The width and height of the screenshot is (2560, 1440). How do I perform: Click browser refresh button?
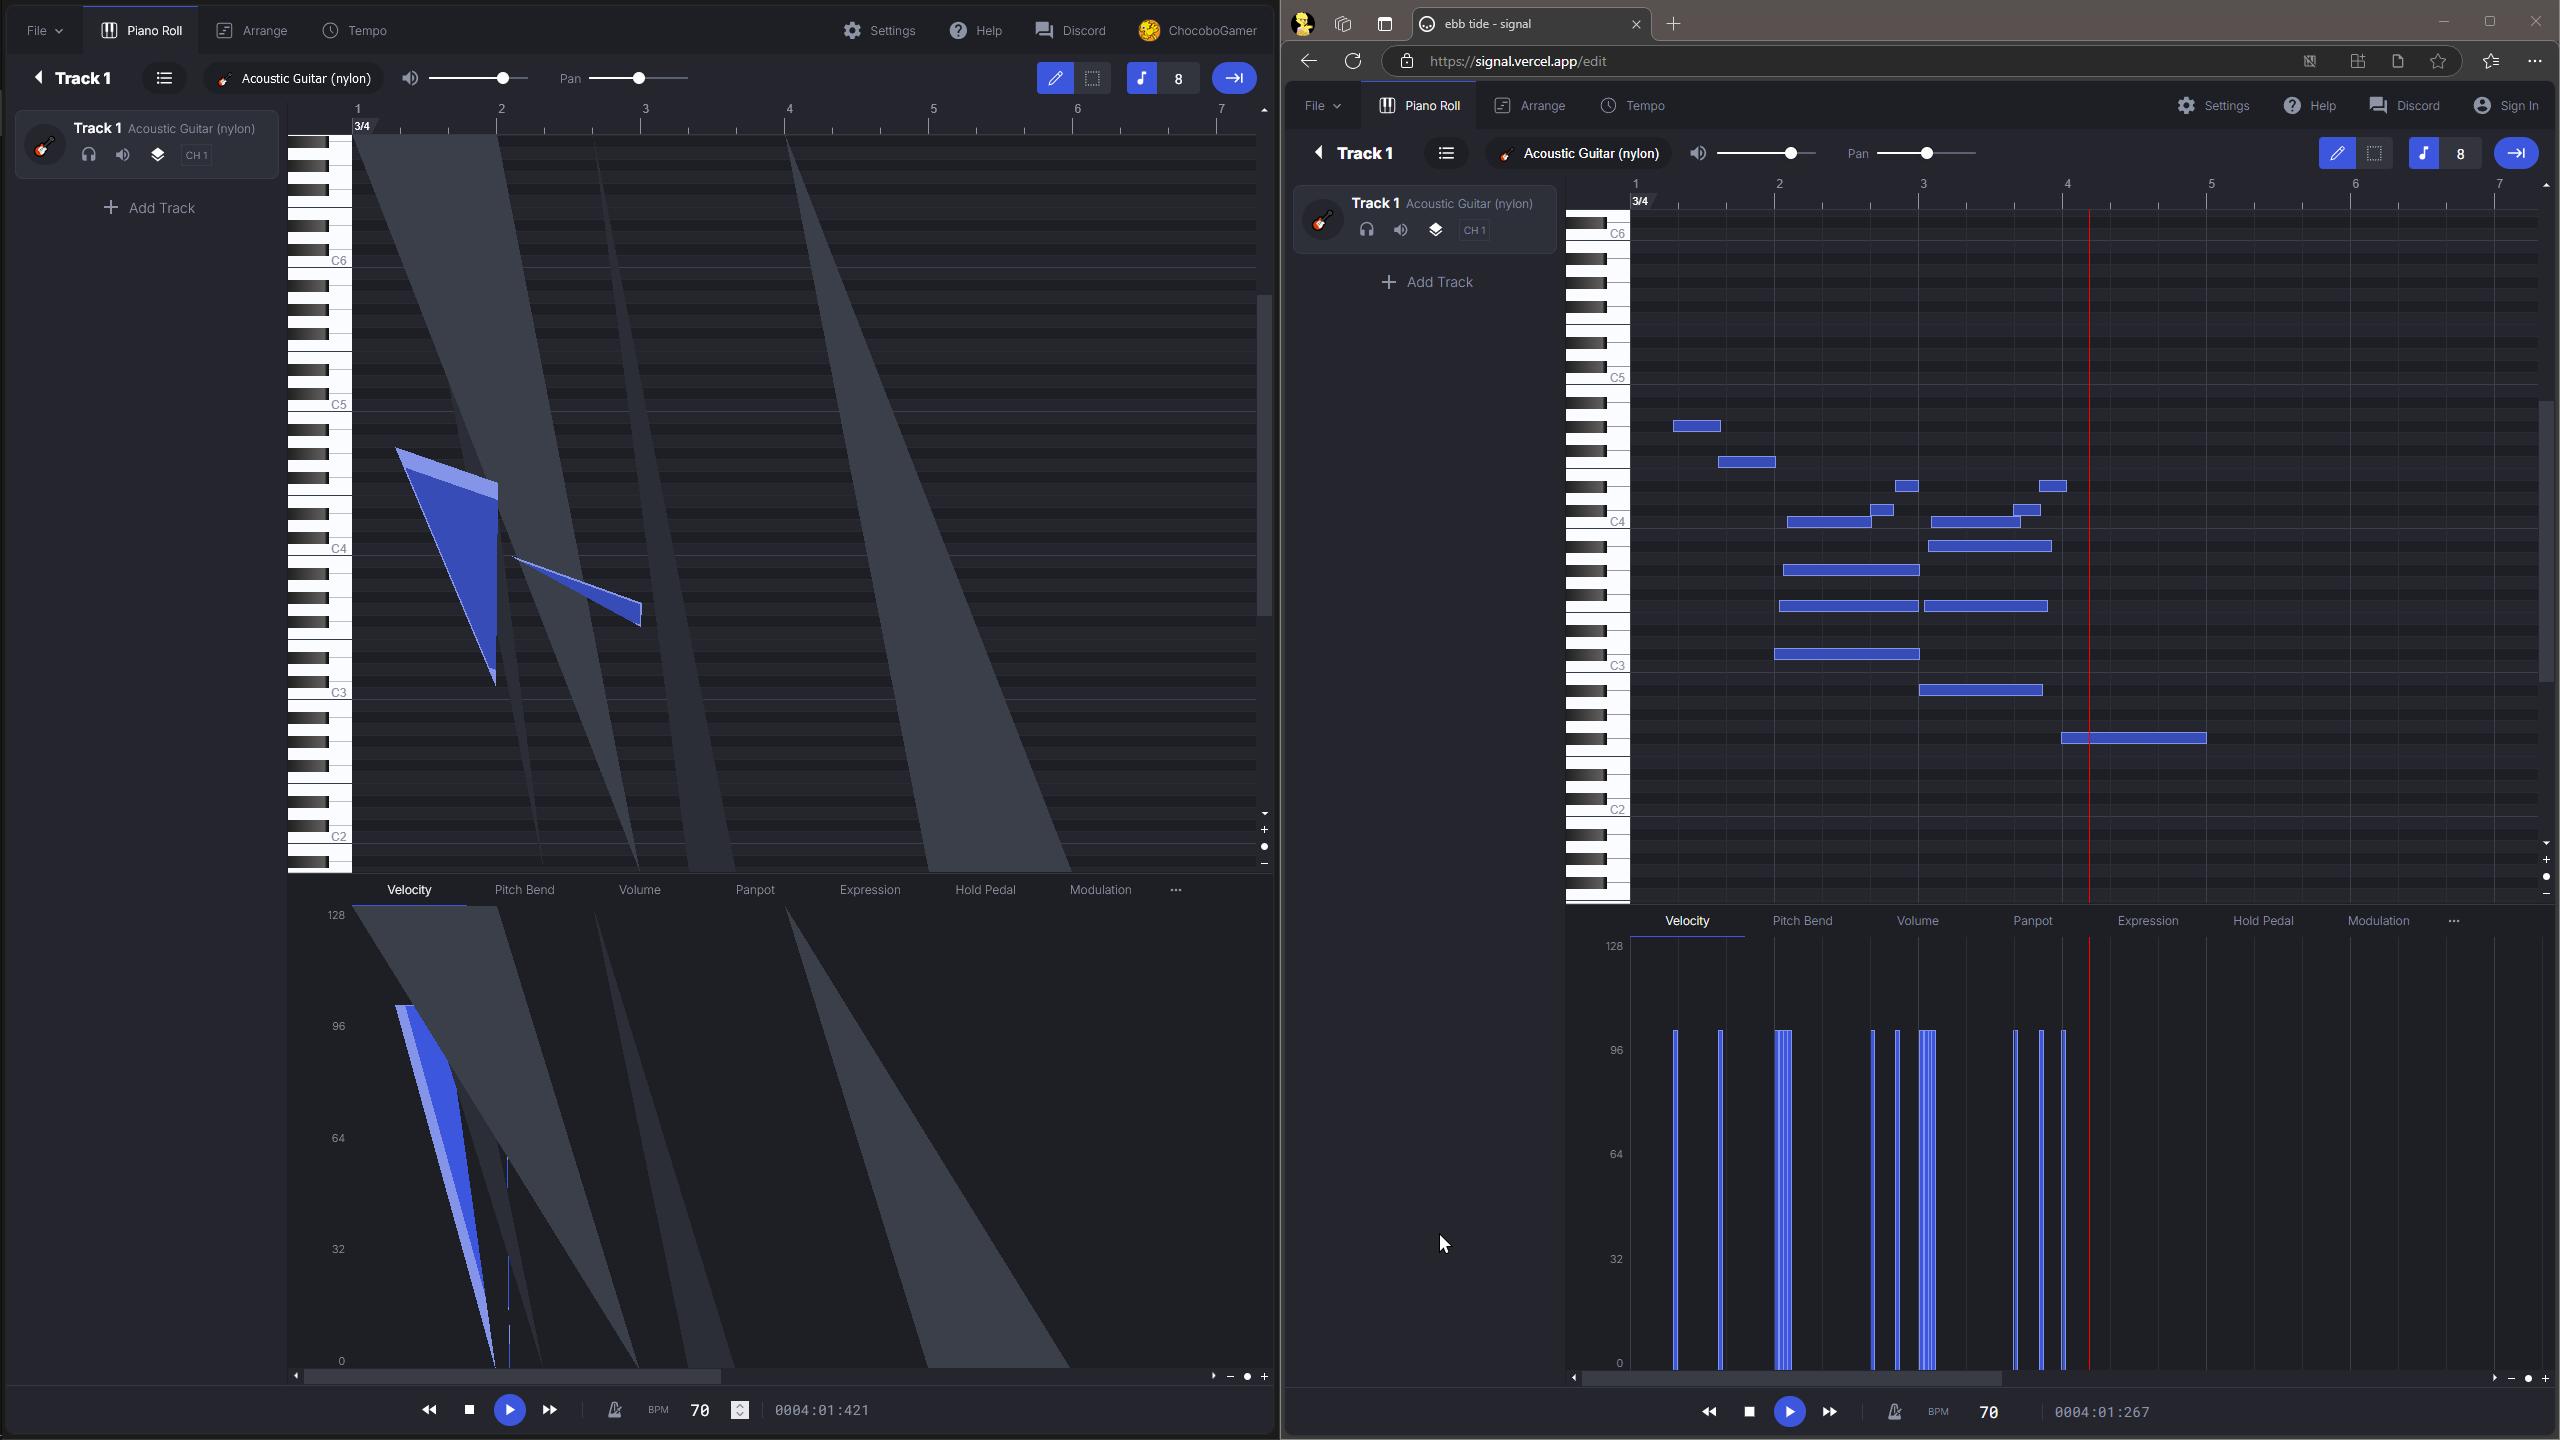(1353, 61)
